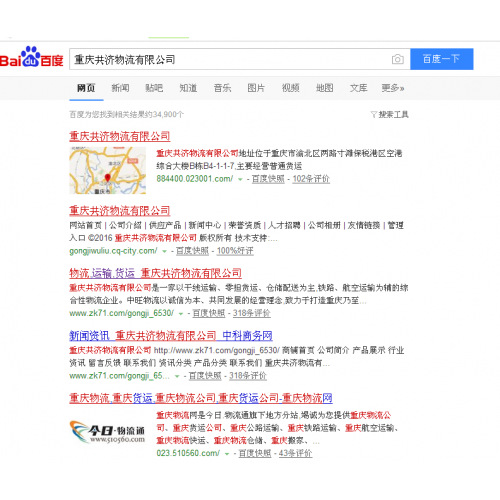500x500 pixels.
Task: Open result 物流_运输_货运_重庆共济物流有限公司
Action: click(x=155, y=273)
